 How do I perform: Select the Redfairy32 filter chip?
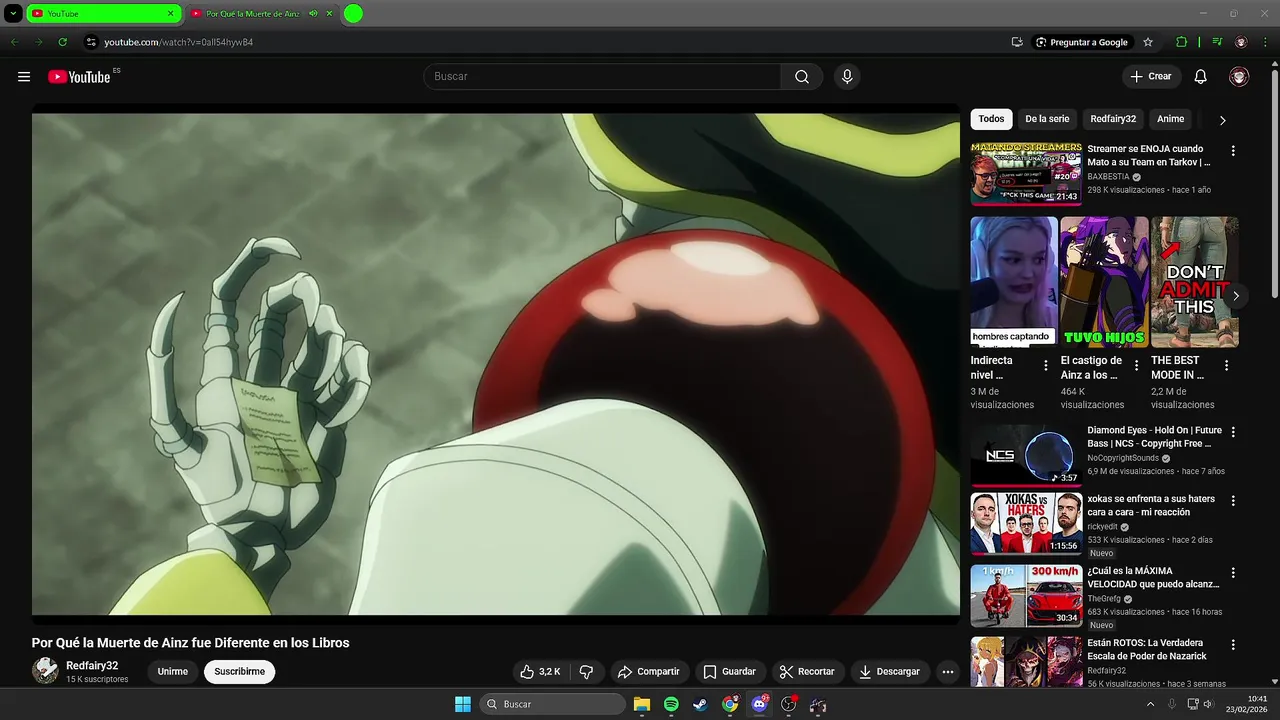[x=1113, y=119]
